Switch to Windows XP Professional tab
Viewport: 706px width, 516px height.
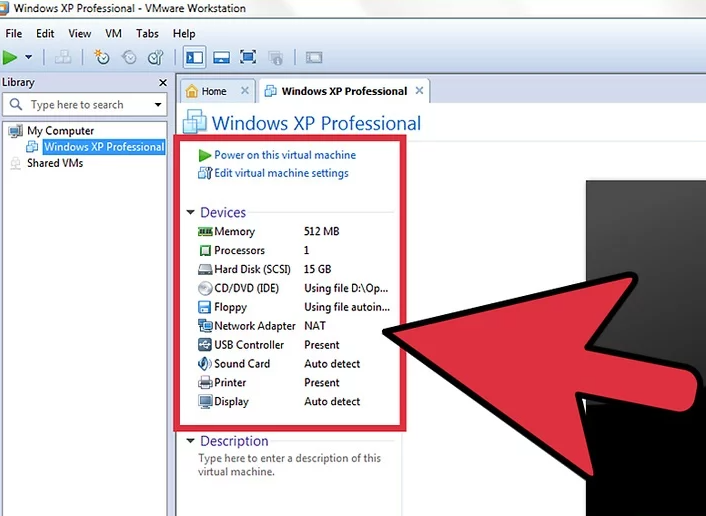[x=344, y=91]
